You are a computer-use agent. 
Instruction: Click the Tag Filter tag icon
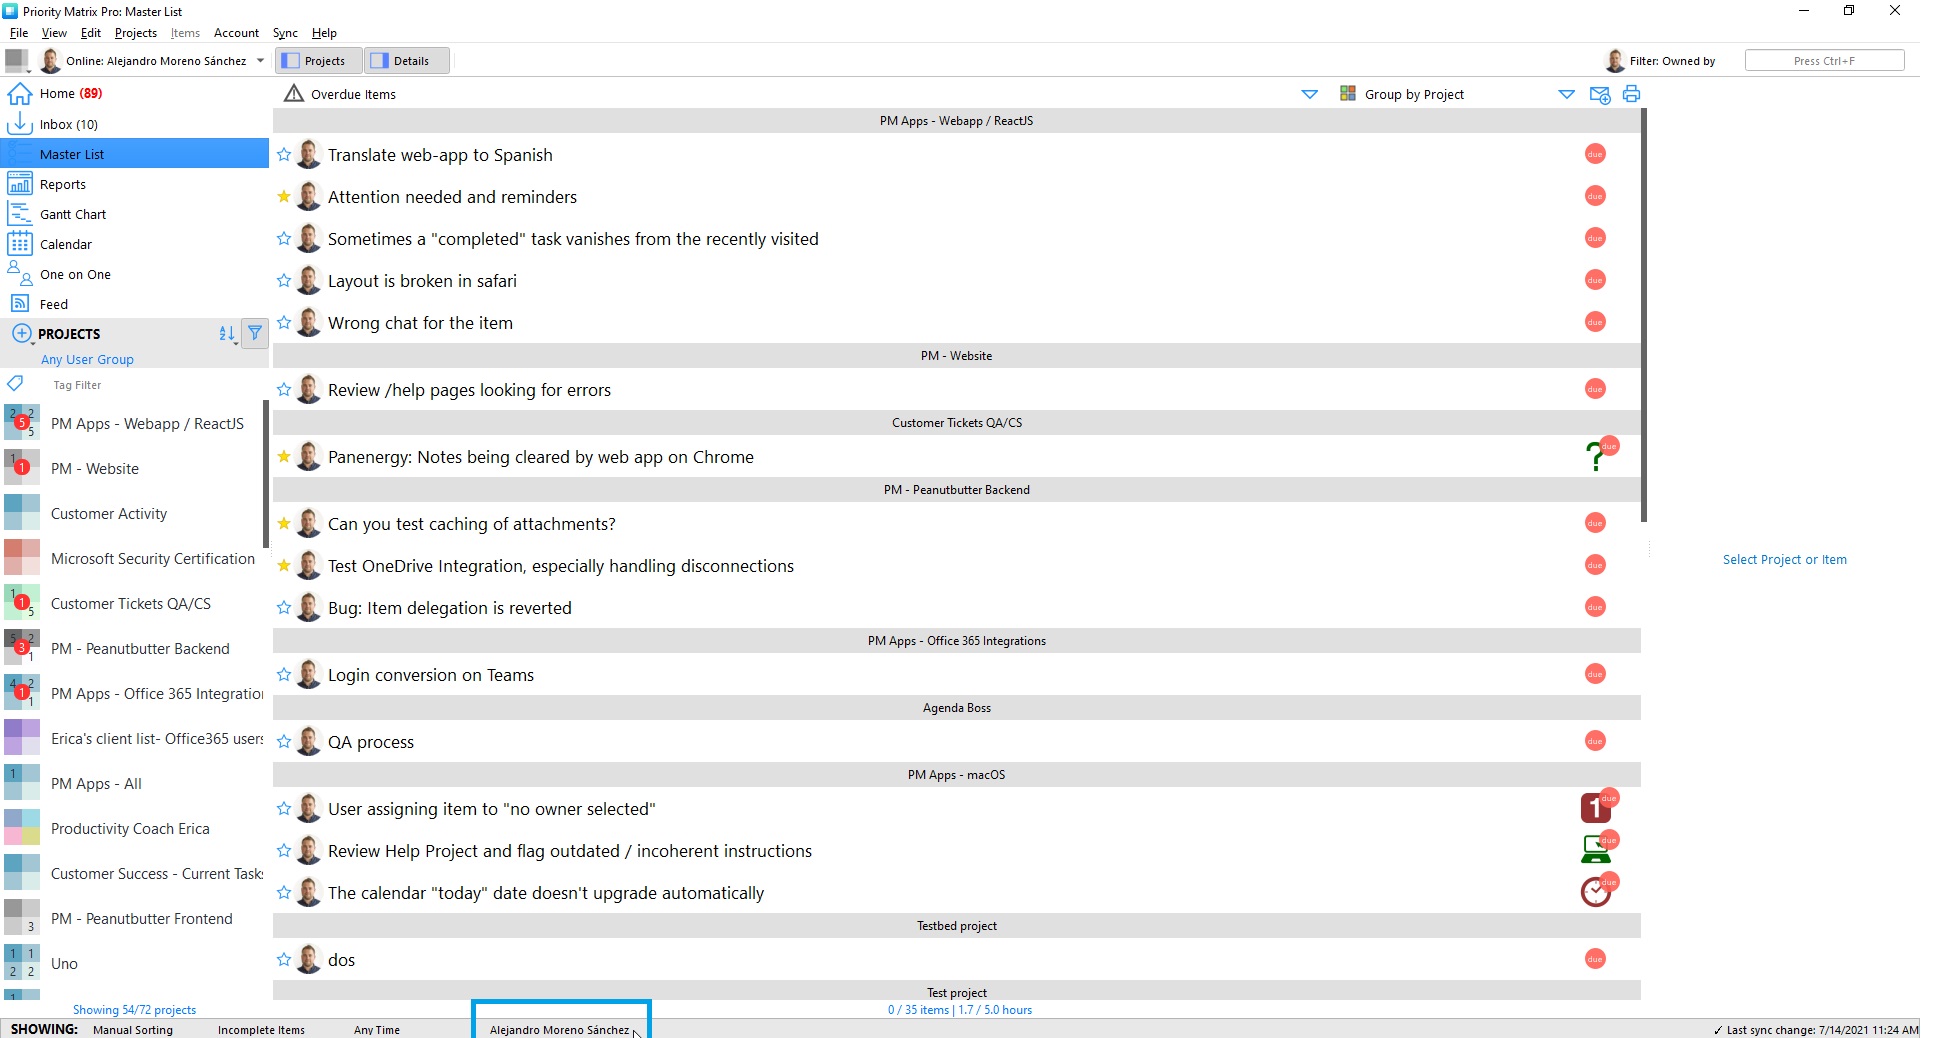point(15,384)
